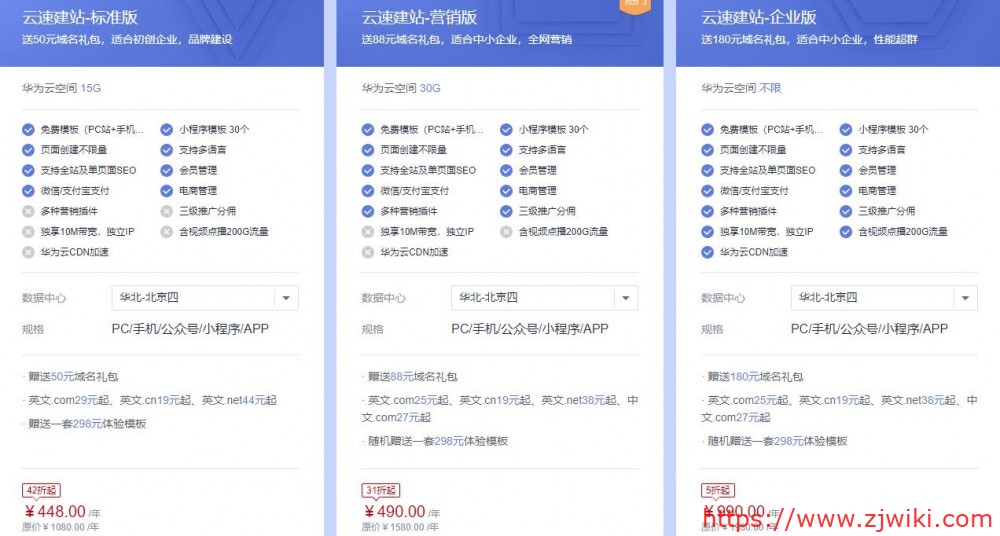The height and width of the screenshot is (536, 1000).
Task: Click 原价¥1080.00 /年 original price
Action: 61,527
